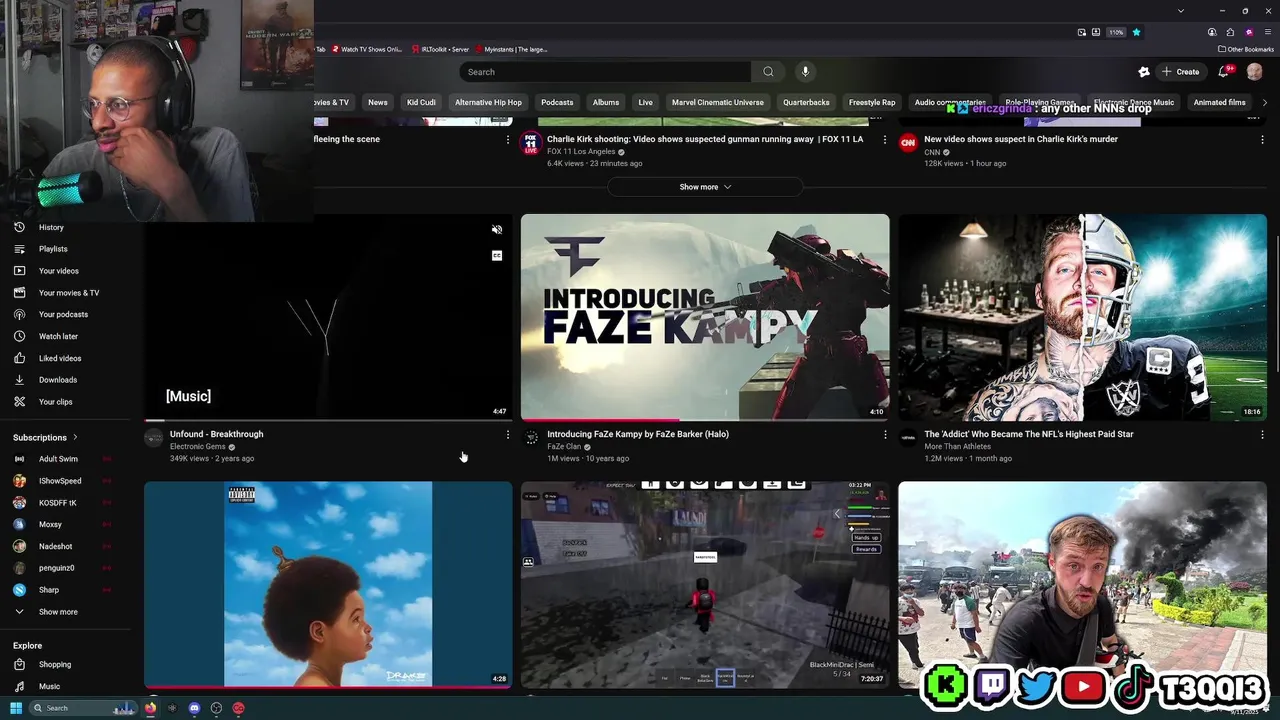1280x720 pixels.
Task: Click into the YouTube search field
Action: pyautogui.click(x=605, y=72)
